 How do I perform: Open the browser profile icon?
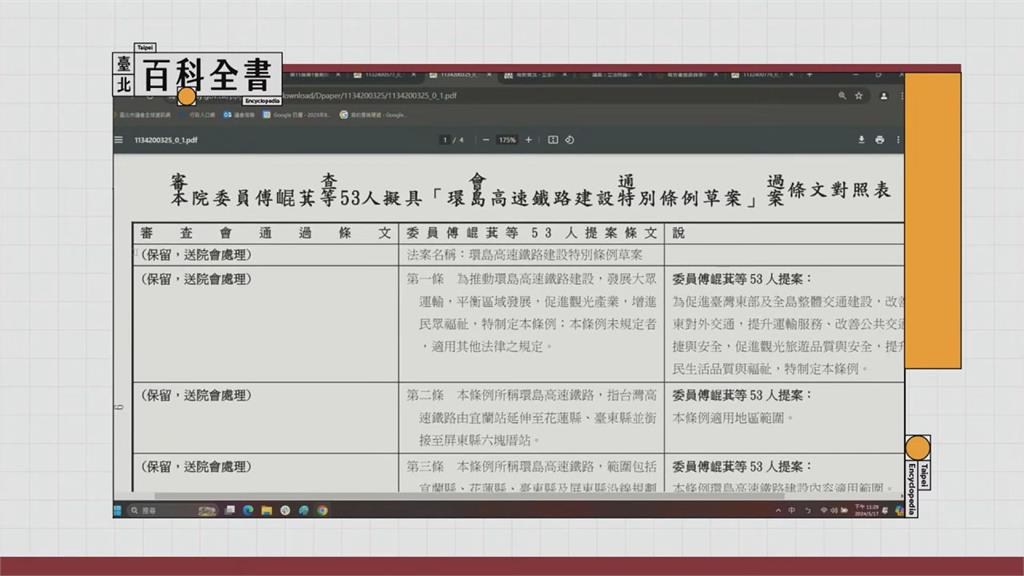coord(884,96)
